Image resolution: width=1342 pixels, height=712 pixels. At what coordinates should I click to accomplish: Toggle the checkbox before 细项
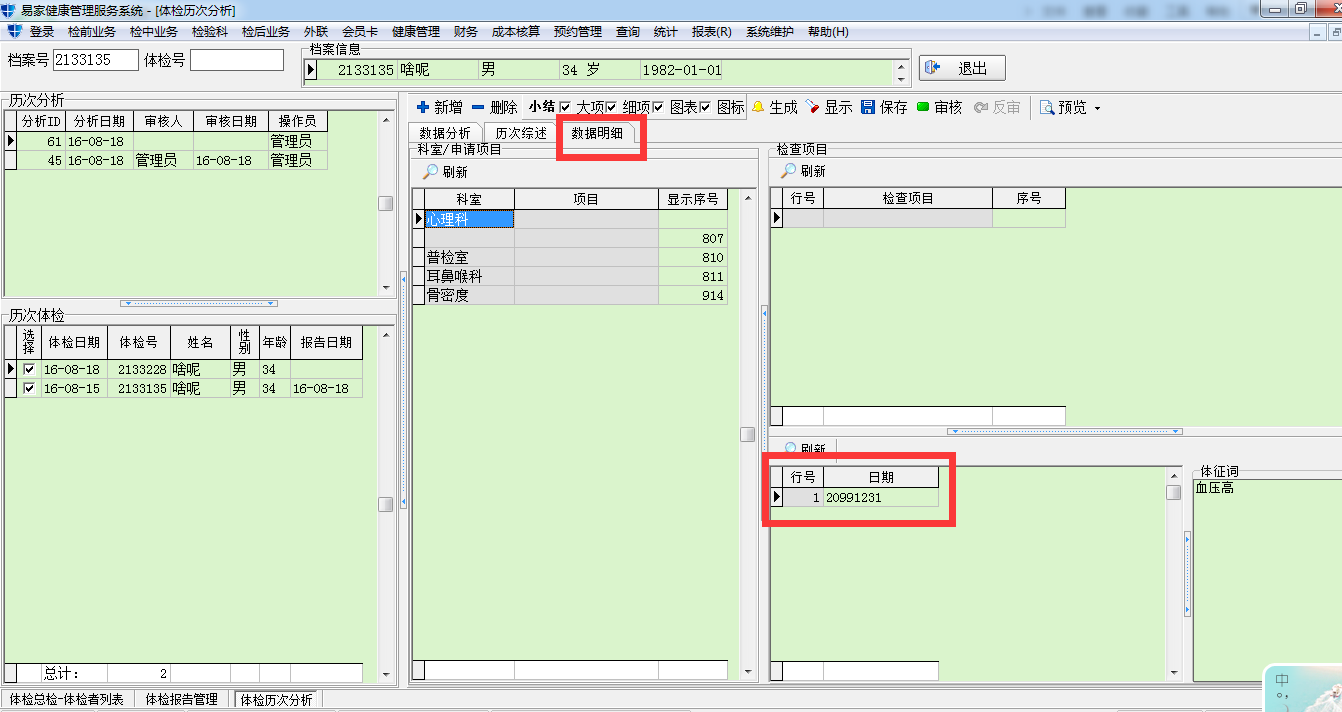(x=611, y=107)
